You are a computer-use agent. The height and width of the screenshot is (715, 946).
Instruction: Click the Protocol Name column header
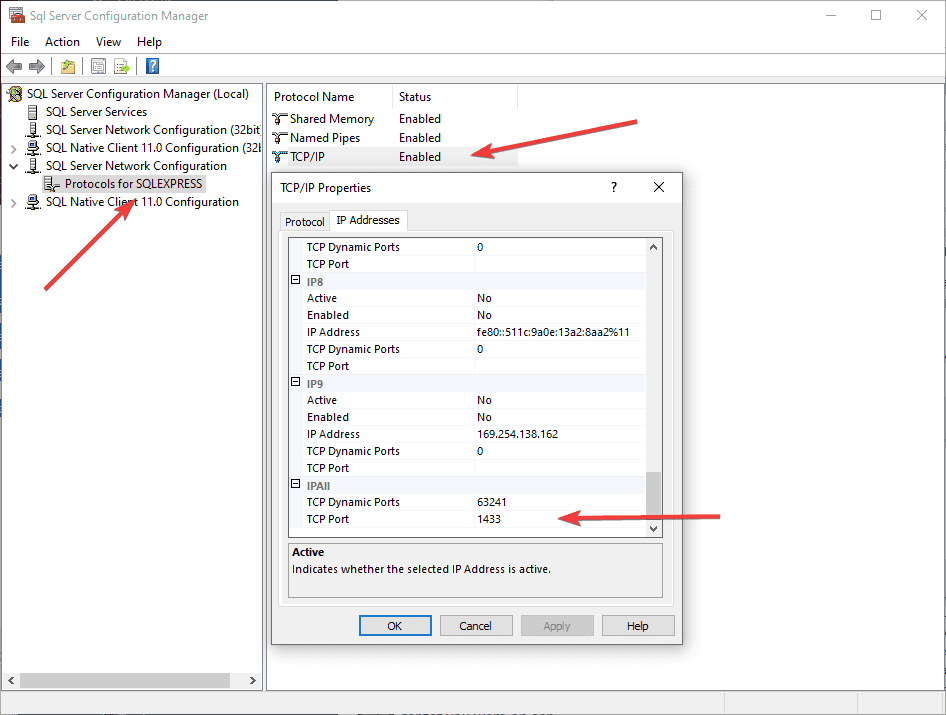[x=331, y=97]
